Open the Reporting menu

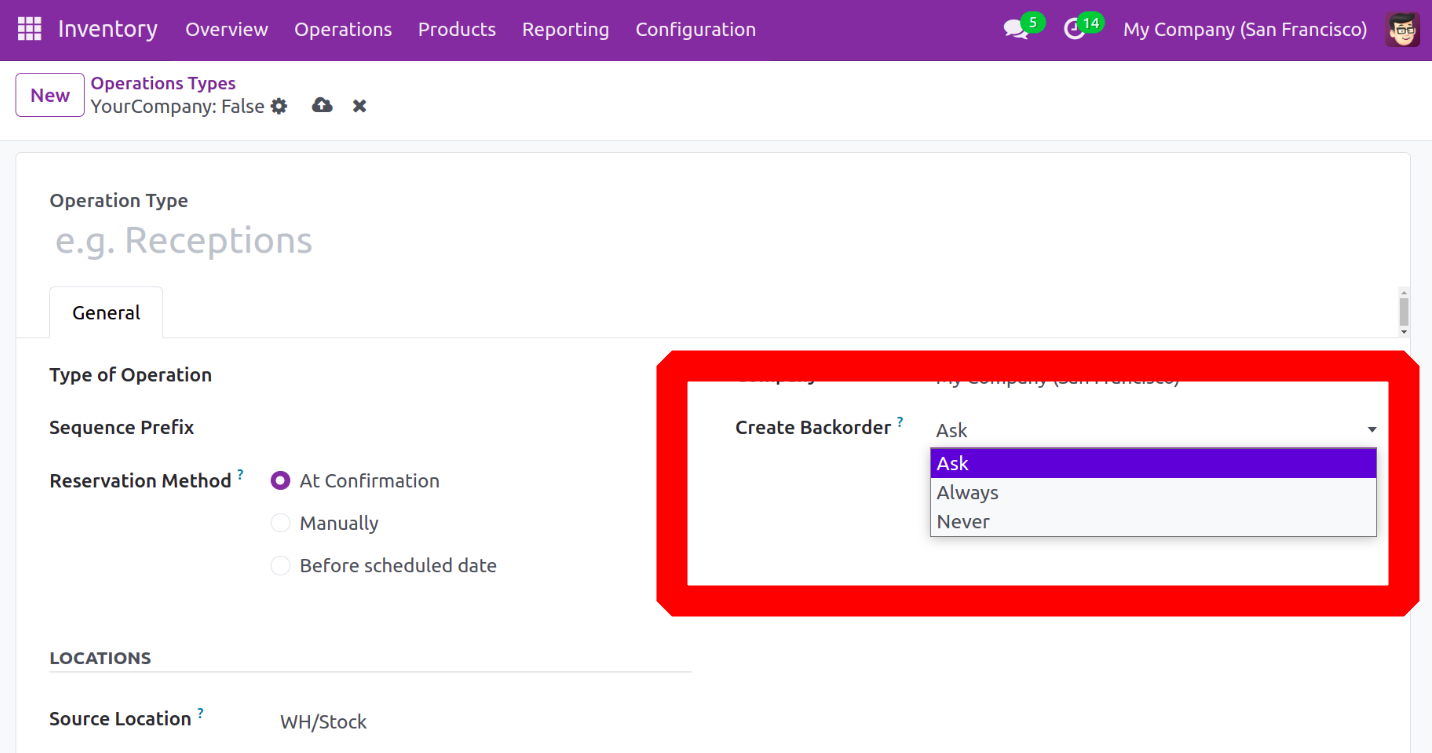[565, 30]
